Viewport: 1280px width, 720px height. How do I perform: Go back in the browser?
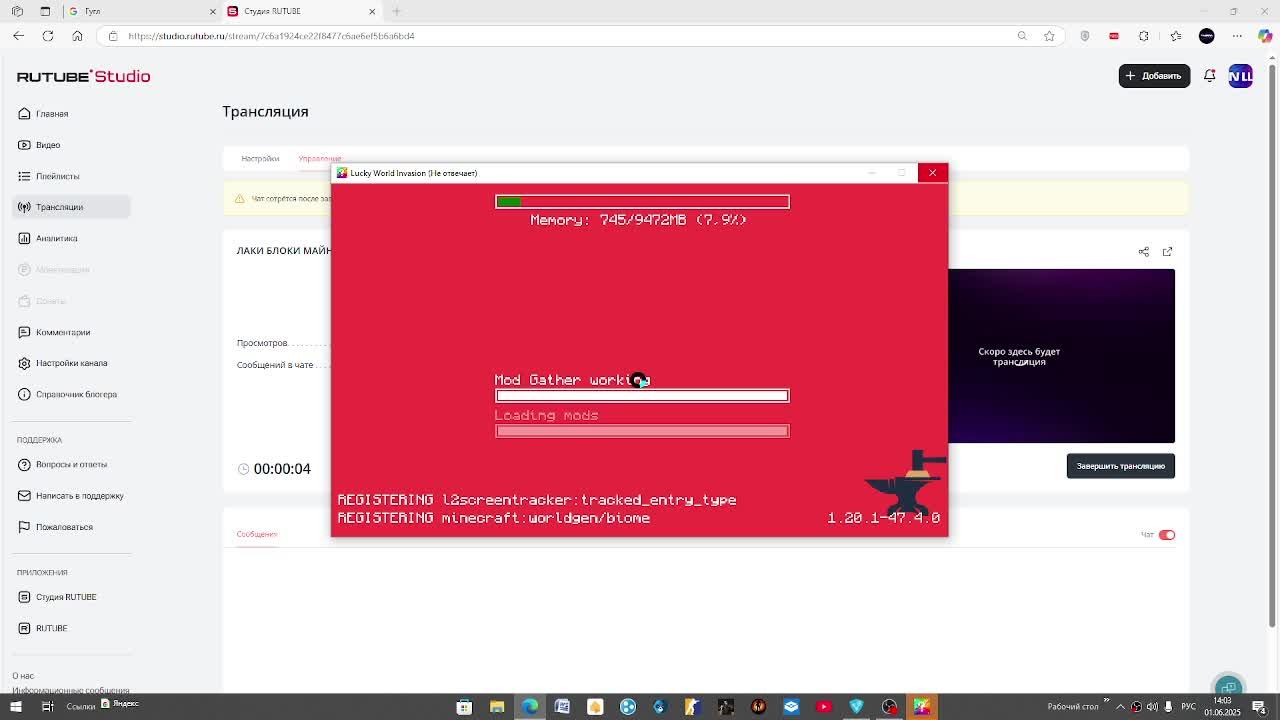coord(18,36)
